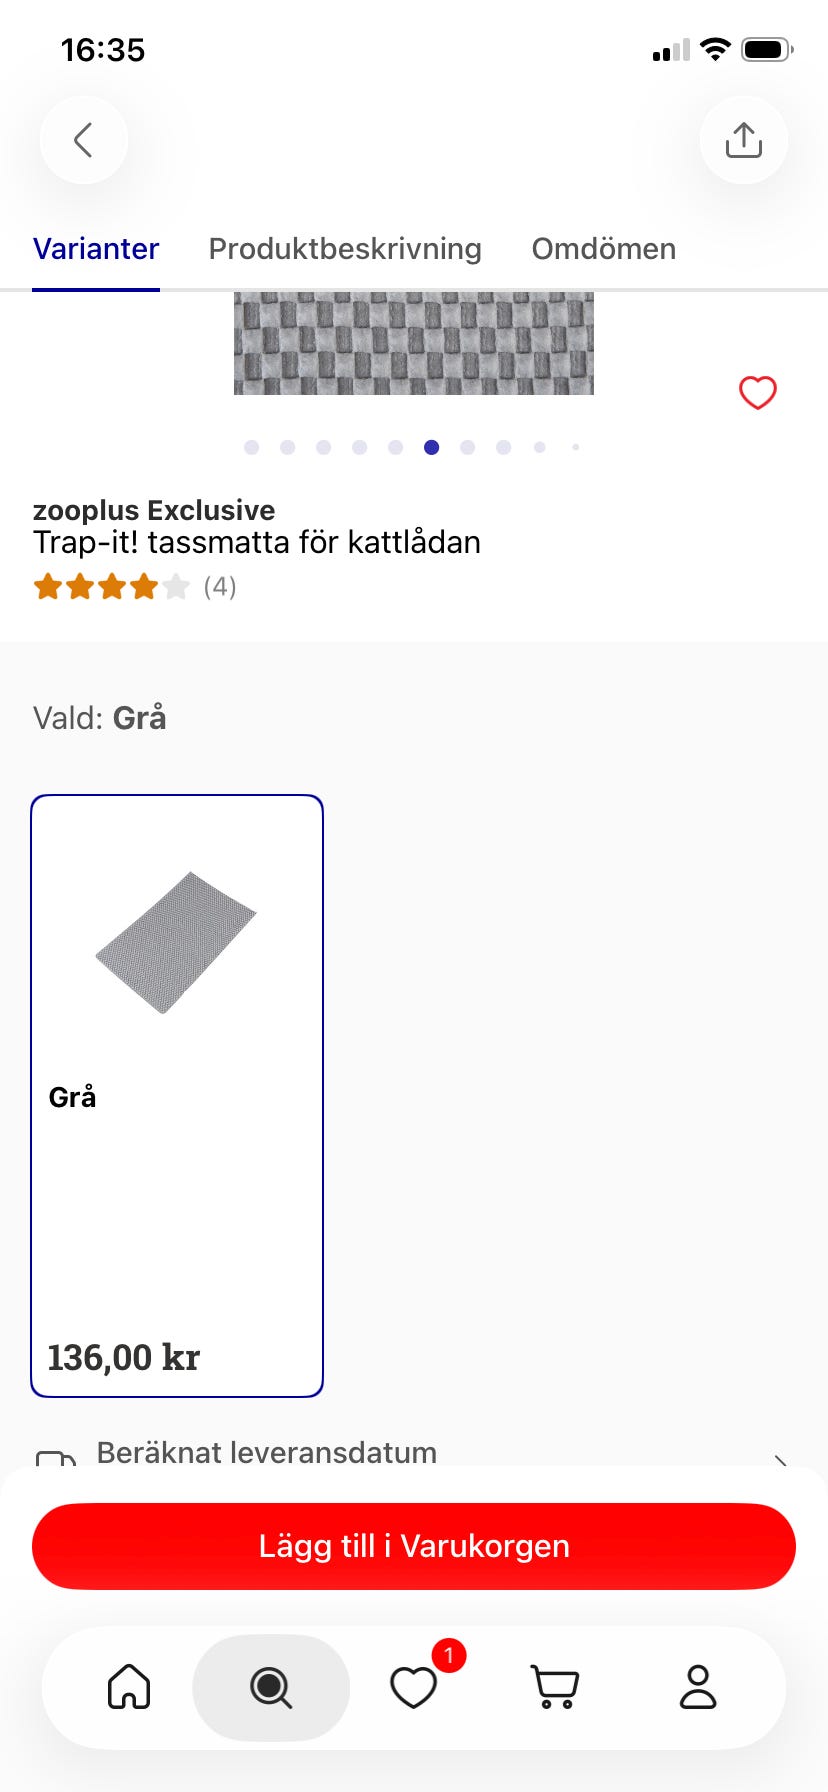Tap the product mat texture image
Image resolution: width=828 pixels, height=1792 pixels.
click(413, 342)
